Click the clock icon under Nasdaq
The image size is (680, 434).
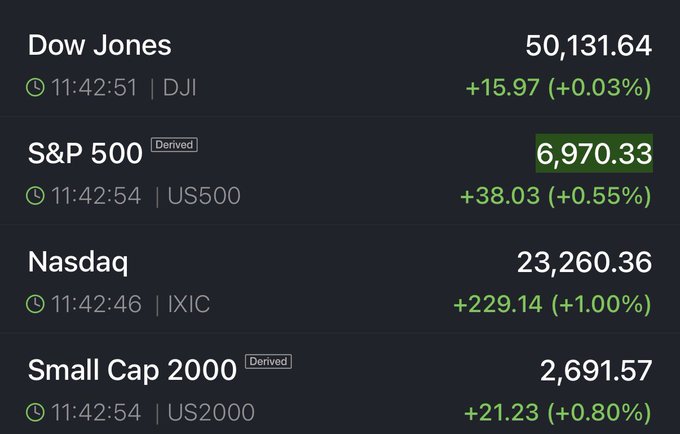coord(35,304)
